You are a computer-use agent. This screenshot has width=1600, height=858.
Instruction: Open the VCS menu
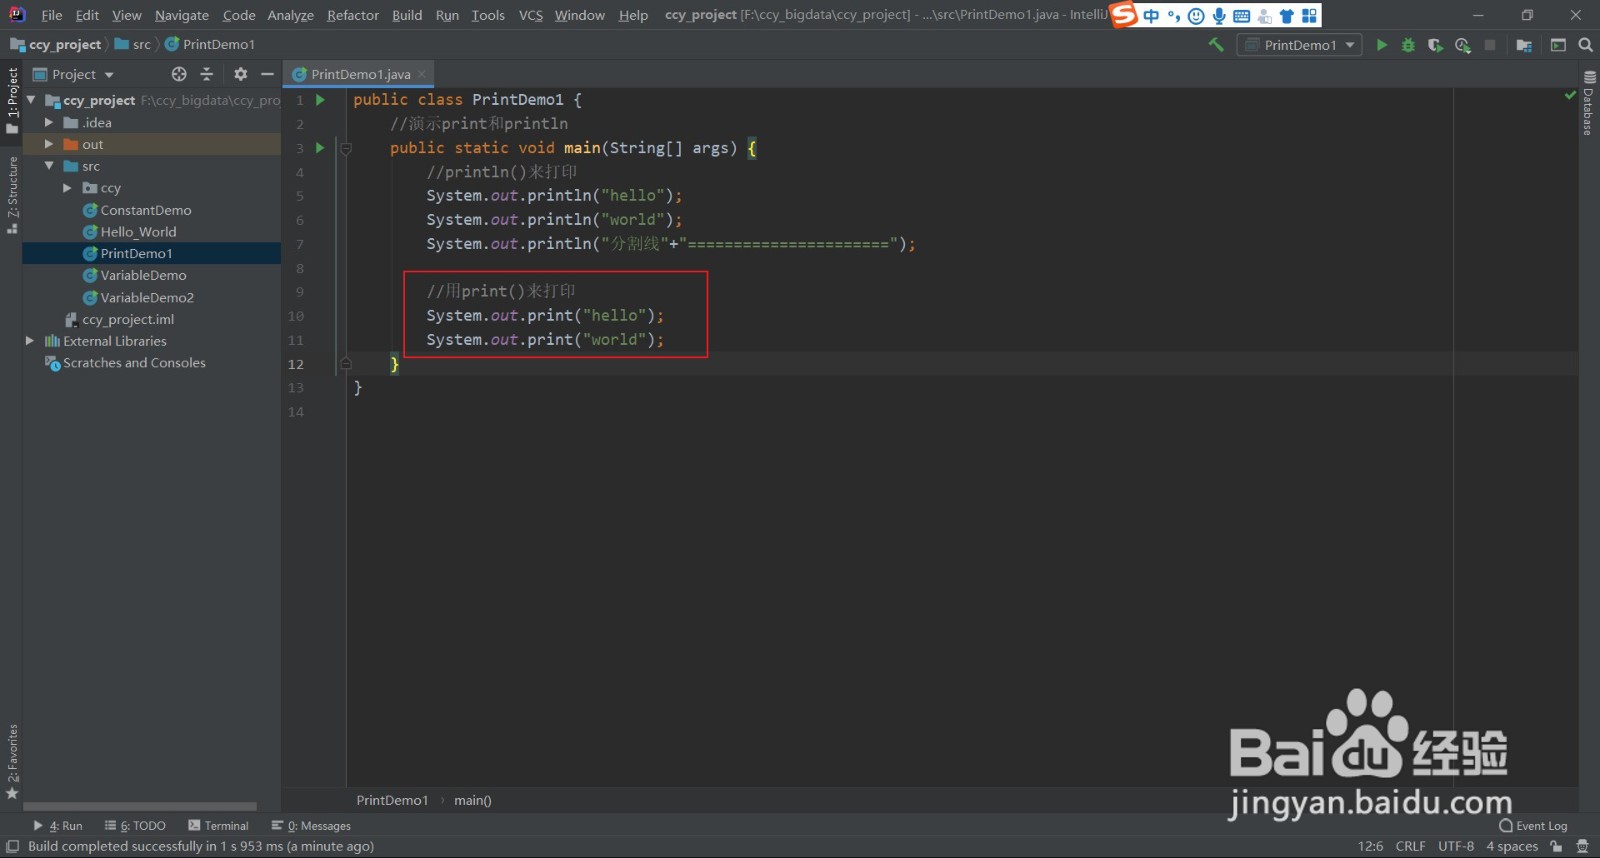(x=531, y=15)
